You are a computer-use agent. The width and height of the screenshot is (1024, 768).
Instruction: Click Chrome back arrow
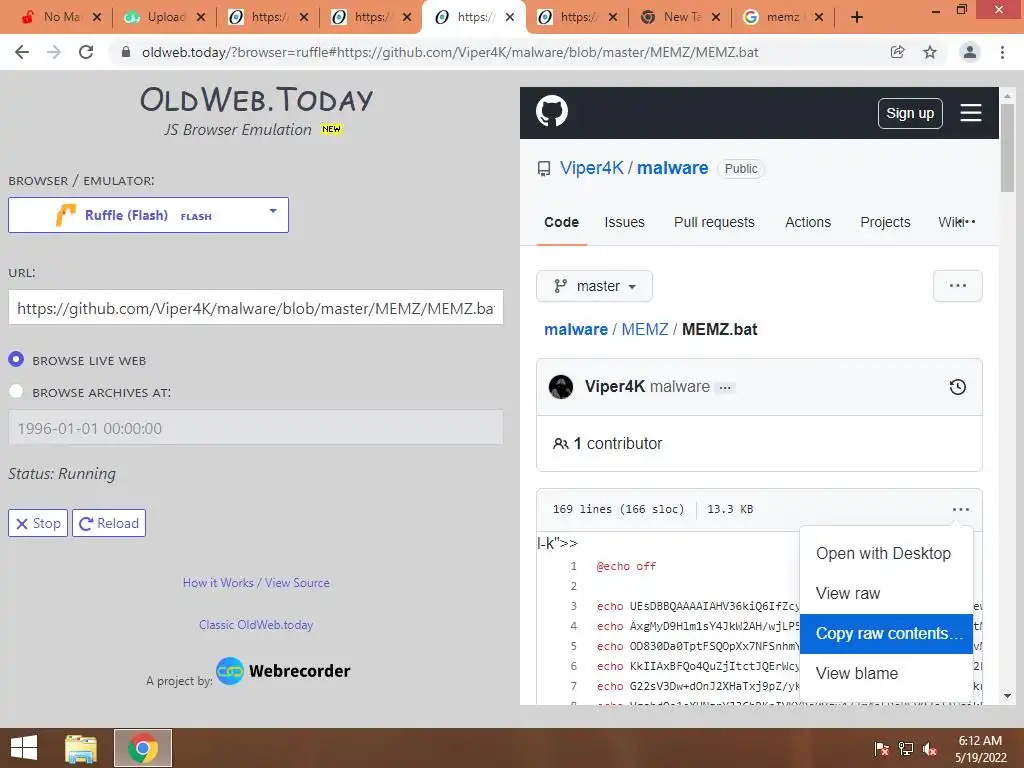click(22, 52)
